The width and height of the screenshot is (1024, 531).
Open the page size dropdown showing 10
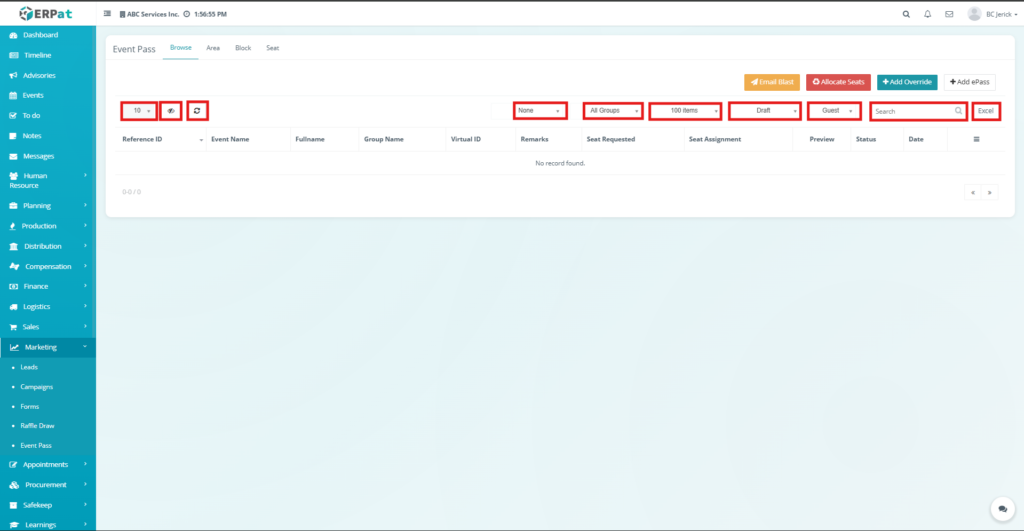pyautogui.click(x=139, y=110)
